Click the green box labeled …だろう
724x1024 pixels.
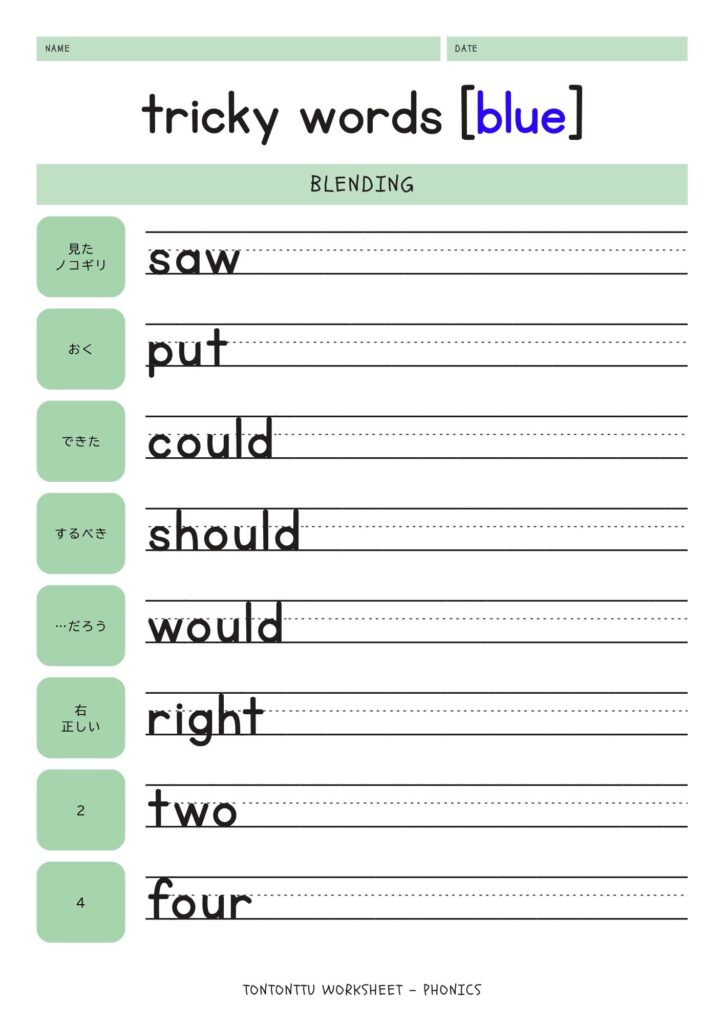[x=81, y=626]
